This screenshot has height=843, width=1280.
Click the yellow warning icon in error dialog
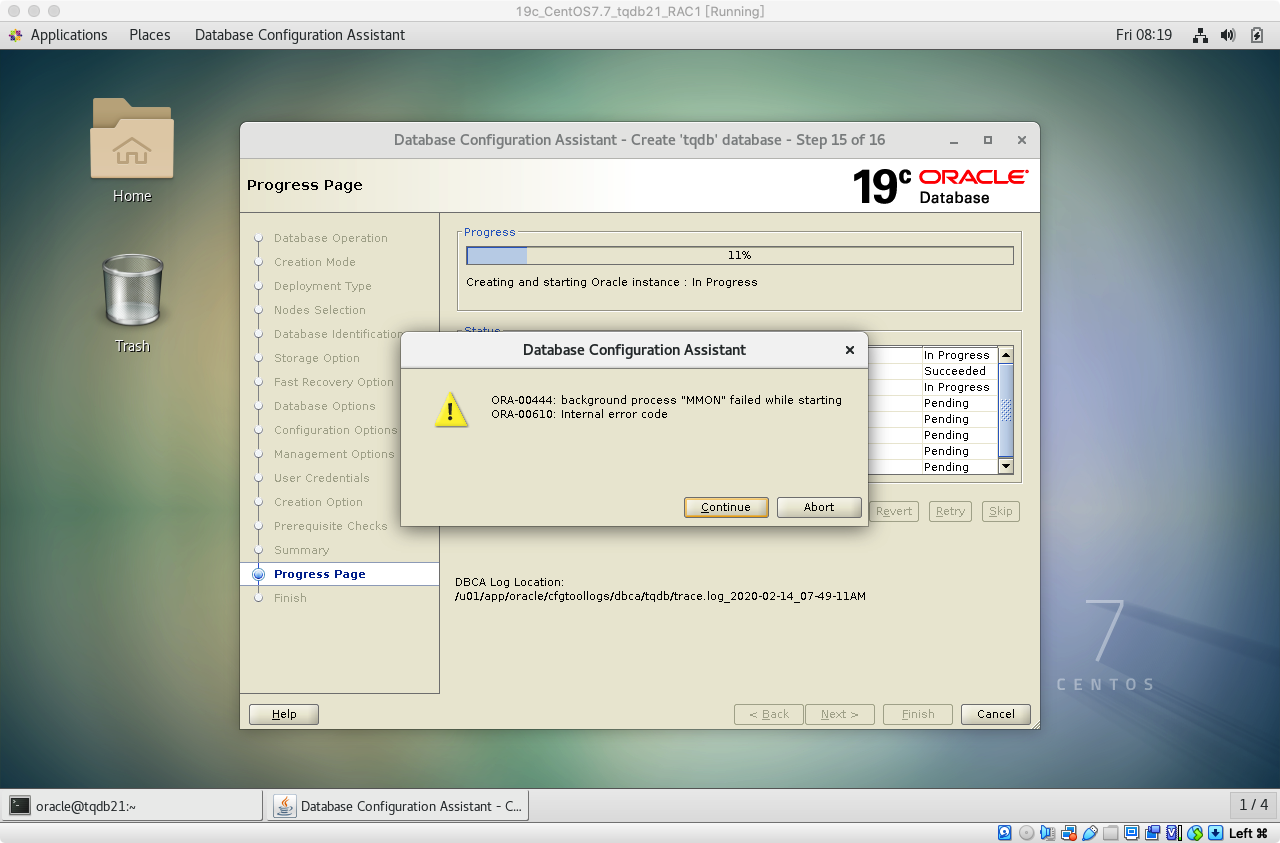click(x=452, y=409)
